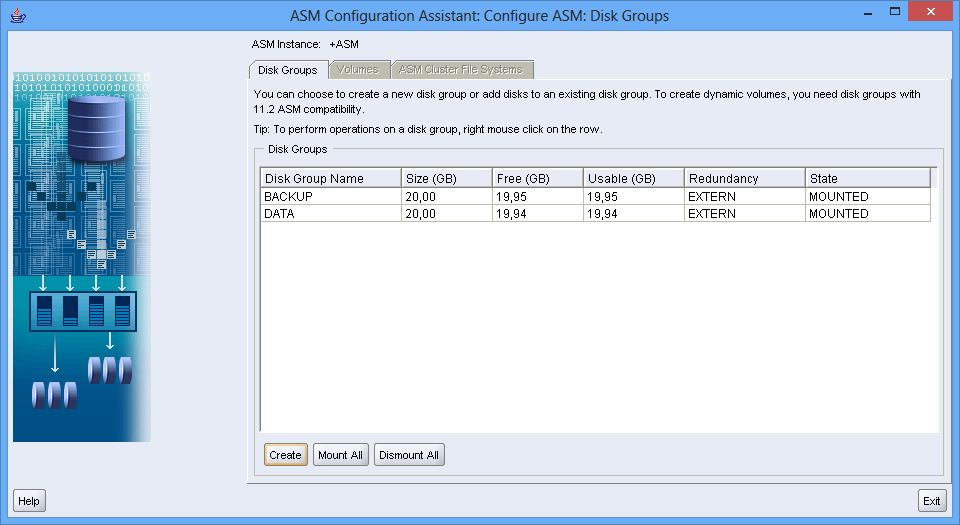Switch to the Disk Groups tab
The height and width of the screenshot is (525, 960).
[x=288, y=70]
